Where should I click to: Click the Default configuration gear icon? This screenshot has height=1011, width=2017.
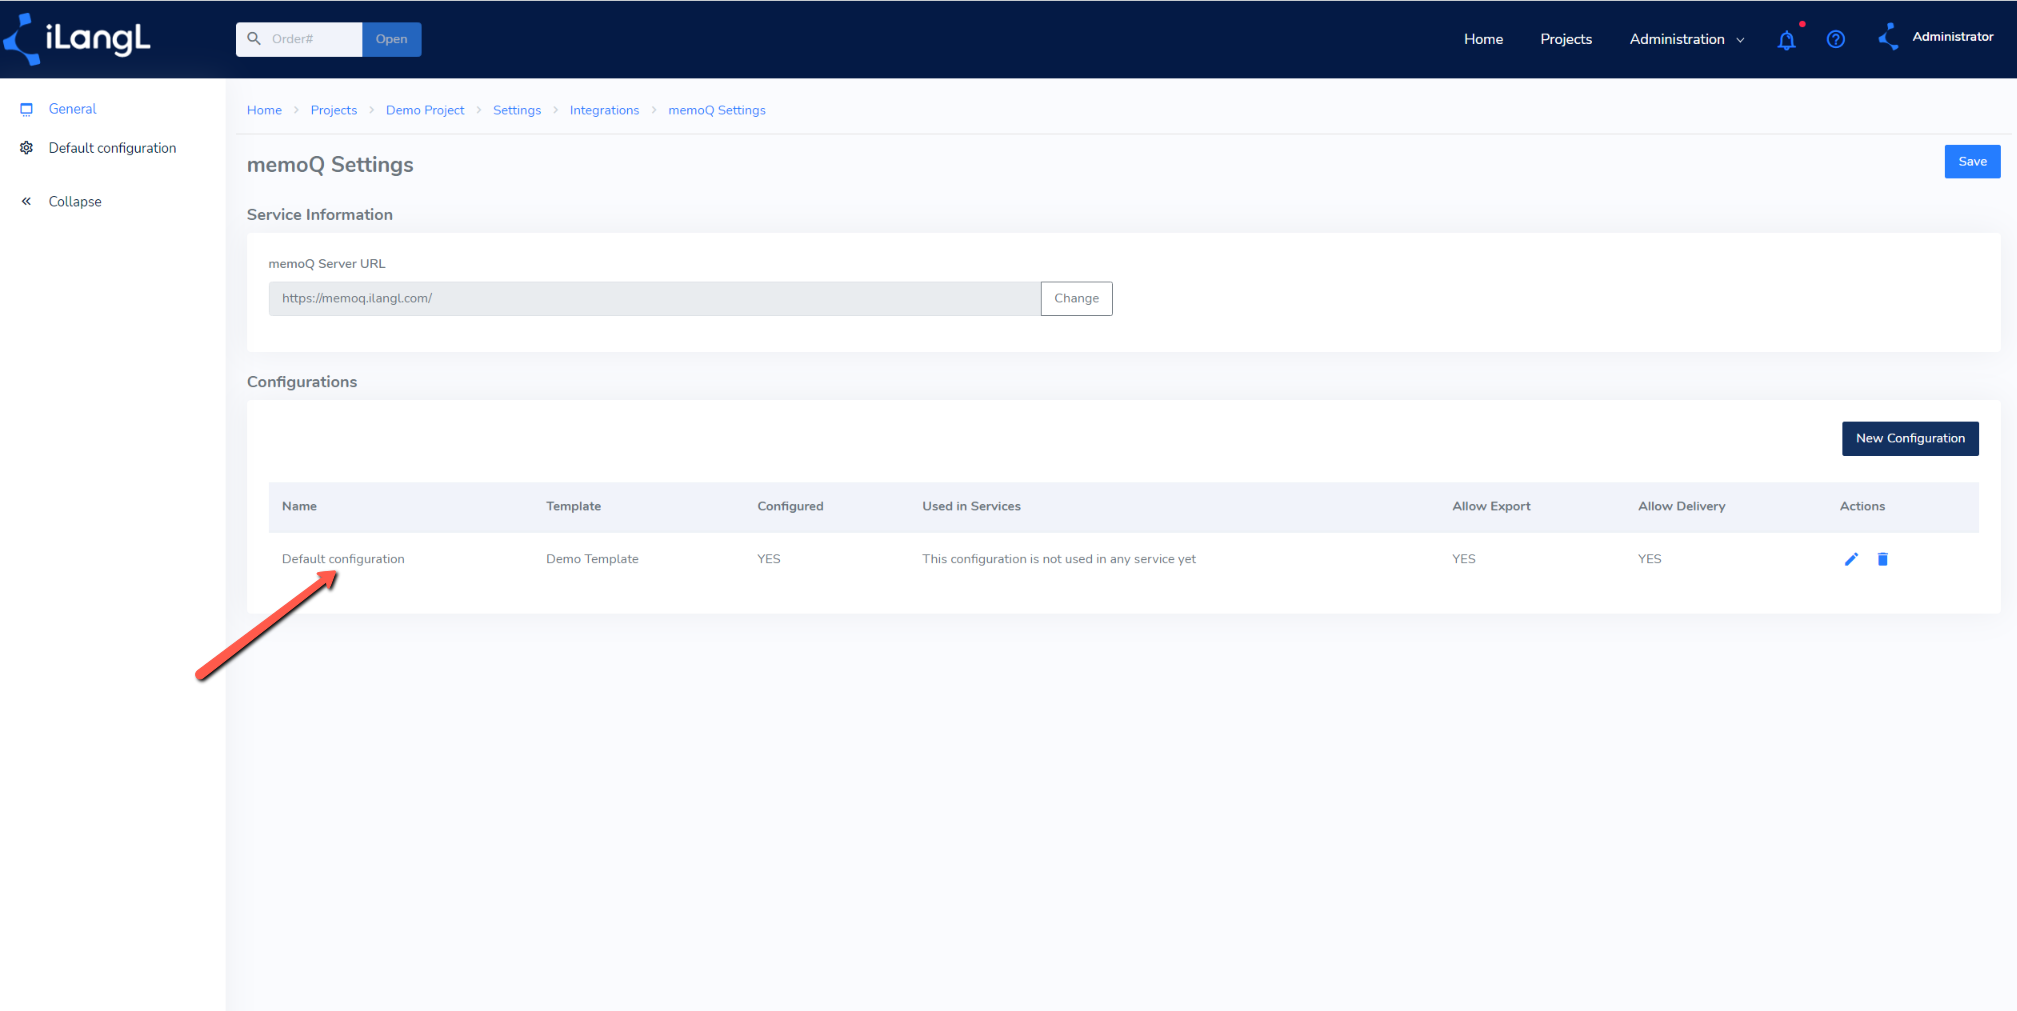(26, 148)
